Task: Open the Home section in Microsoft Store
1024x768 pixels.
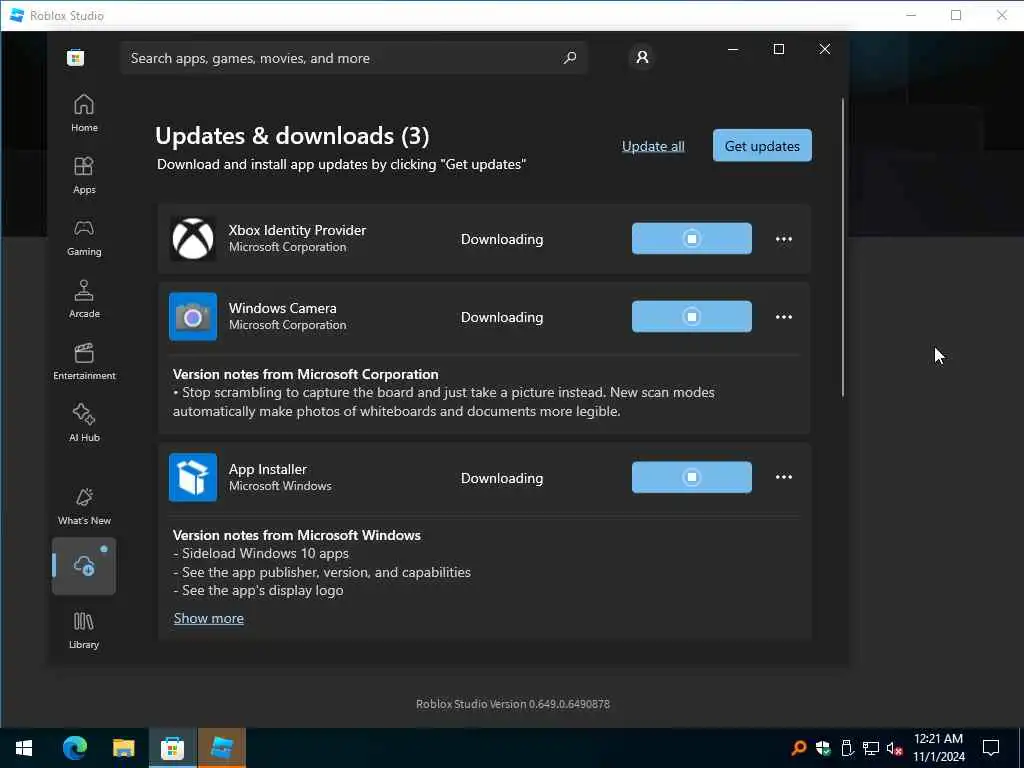Action: pos(84,113)
